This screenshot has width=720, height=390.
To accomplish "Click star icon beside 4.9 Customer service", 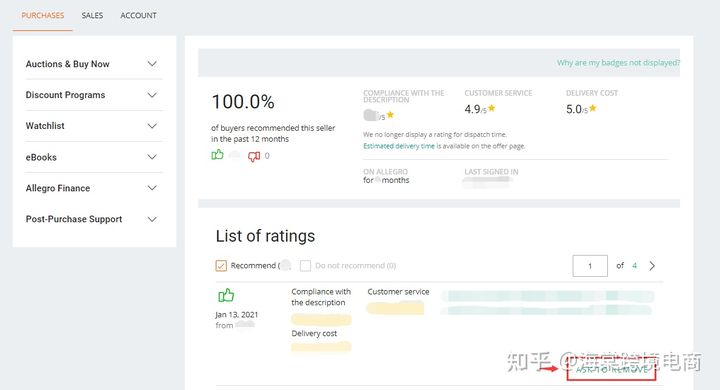I will click(492, 108).
